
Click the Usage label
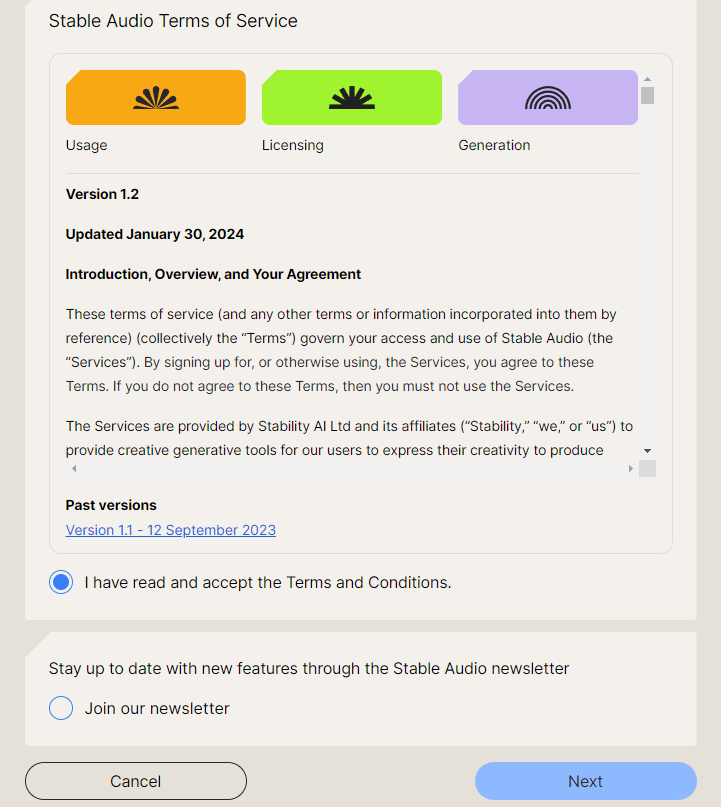86,145
